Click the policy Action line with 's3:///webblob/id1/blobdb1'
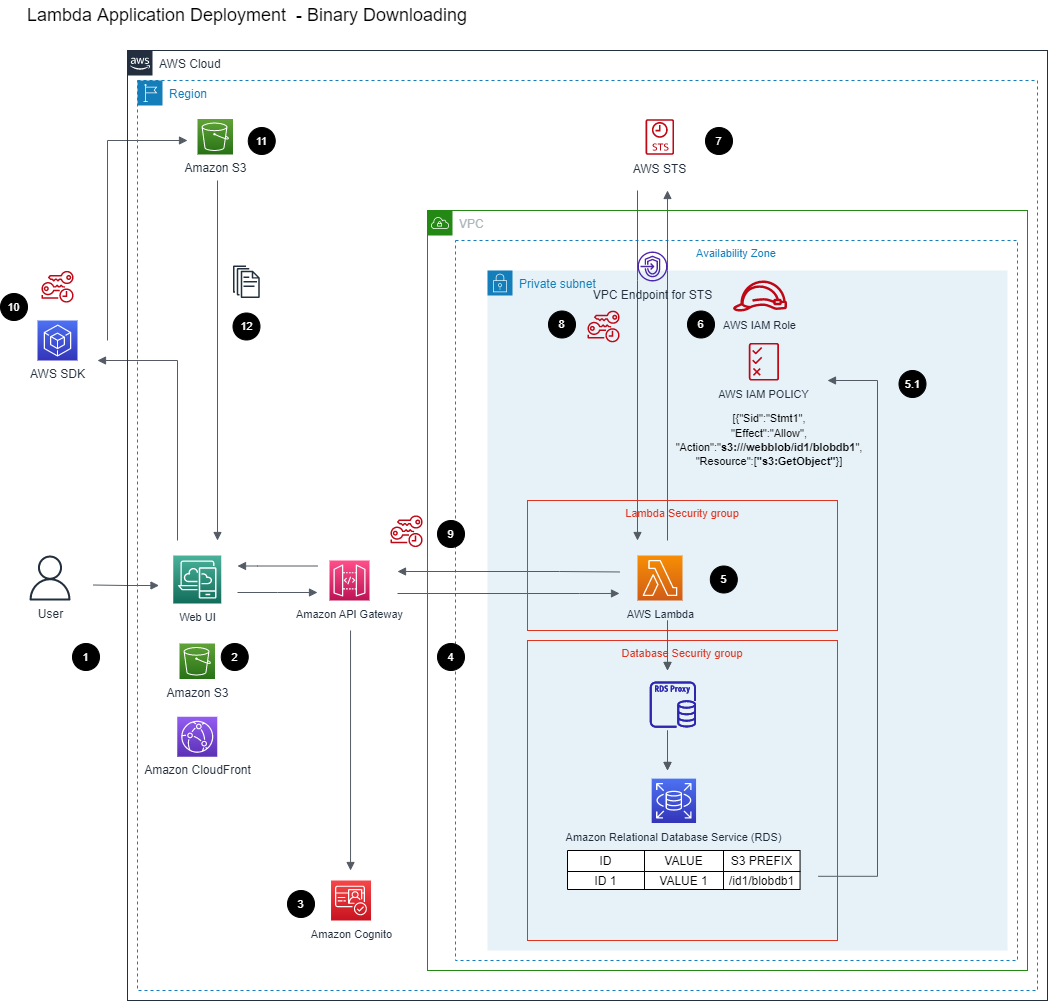The width and height of the screenshot is (1048, 1001). click(x=769, y=447)
